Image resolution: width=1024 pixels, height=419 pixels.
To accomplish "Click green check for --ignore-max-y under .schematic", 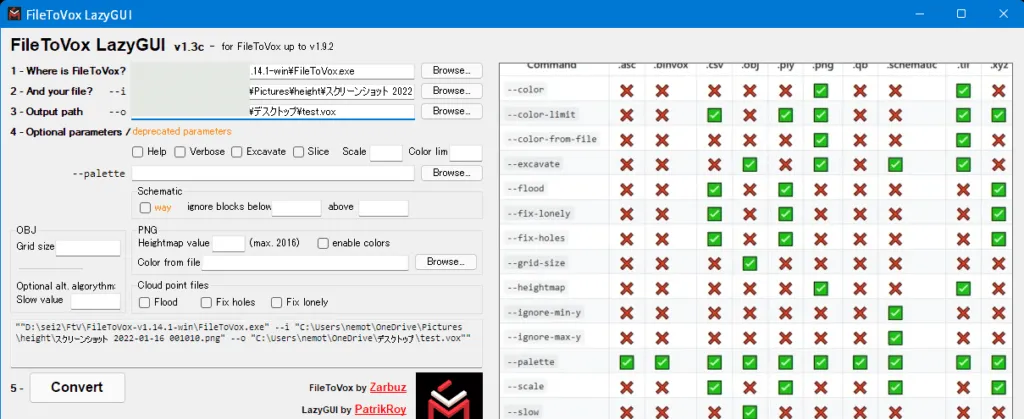I will click(895, 337).
